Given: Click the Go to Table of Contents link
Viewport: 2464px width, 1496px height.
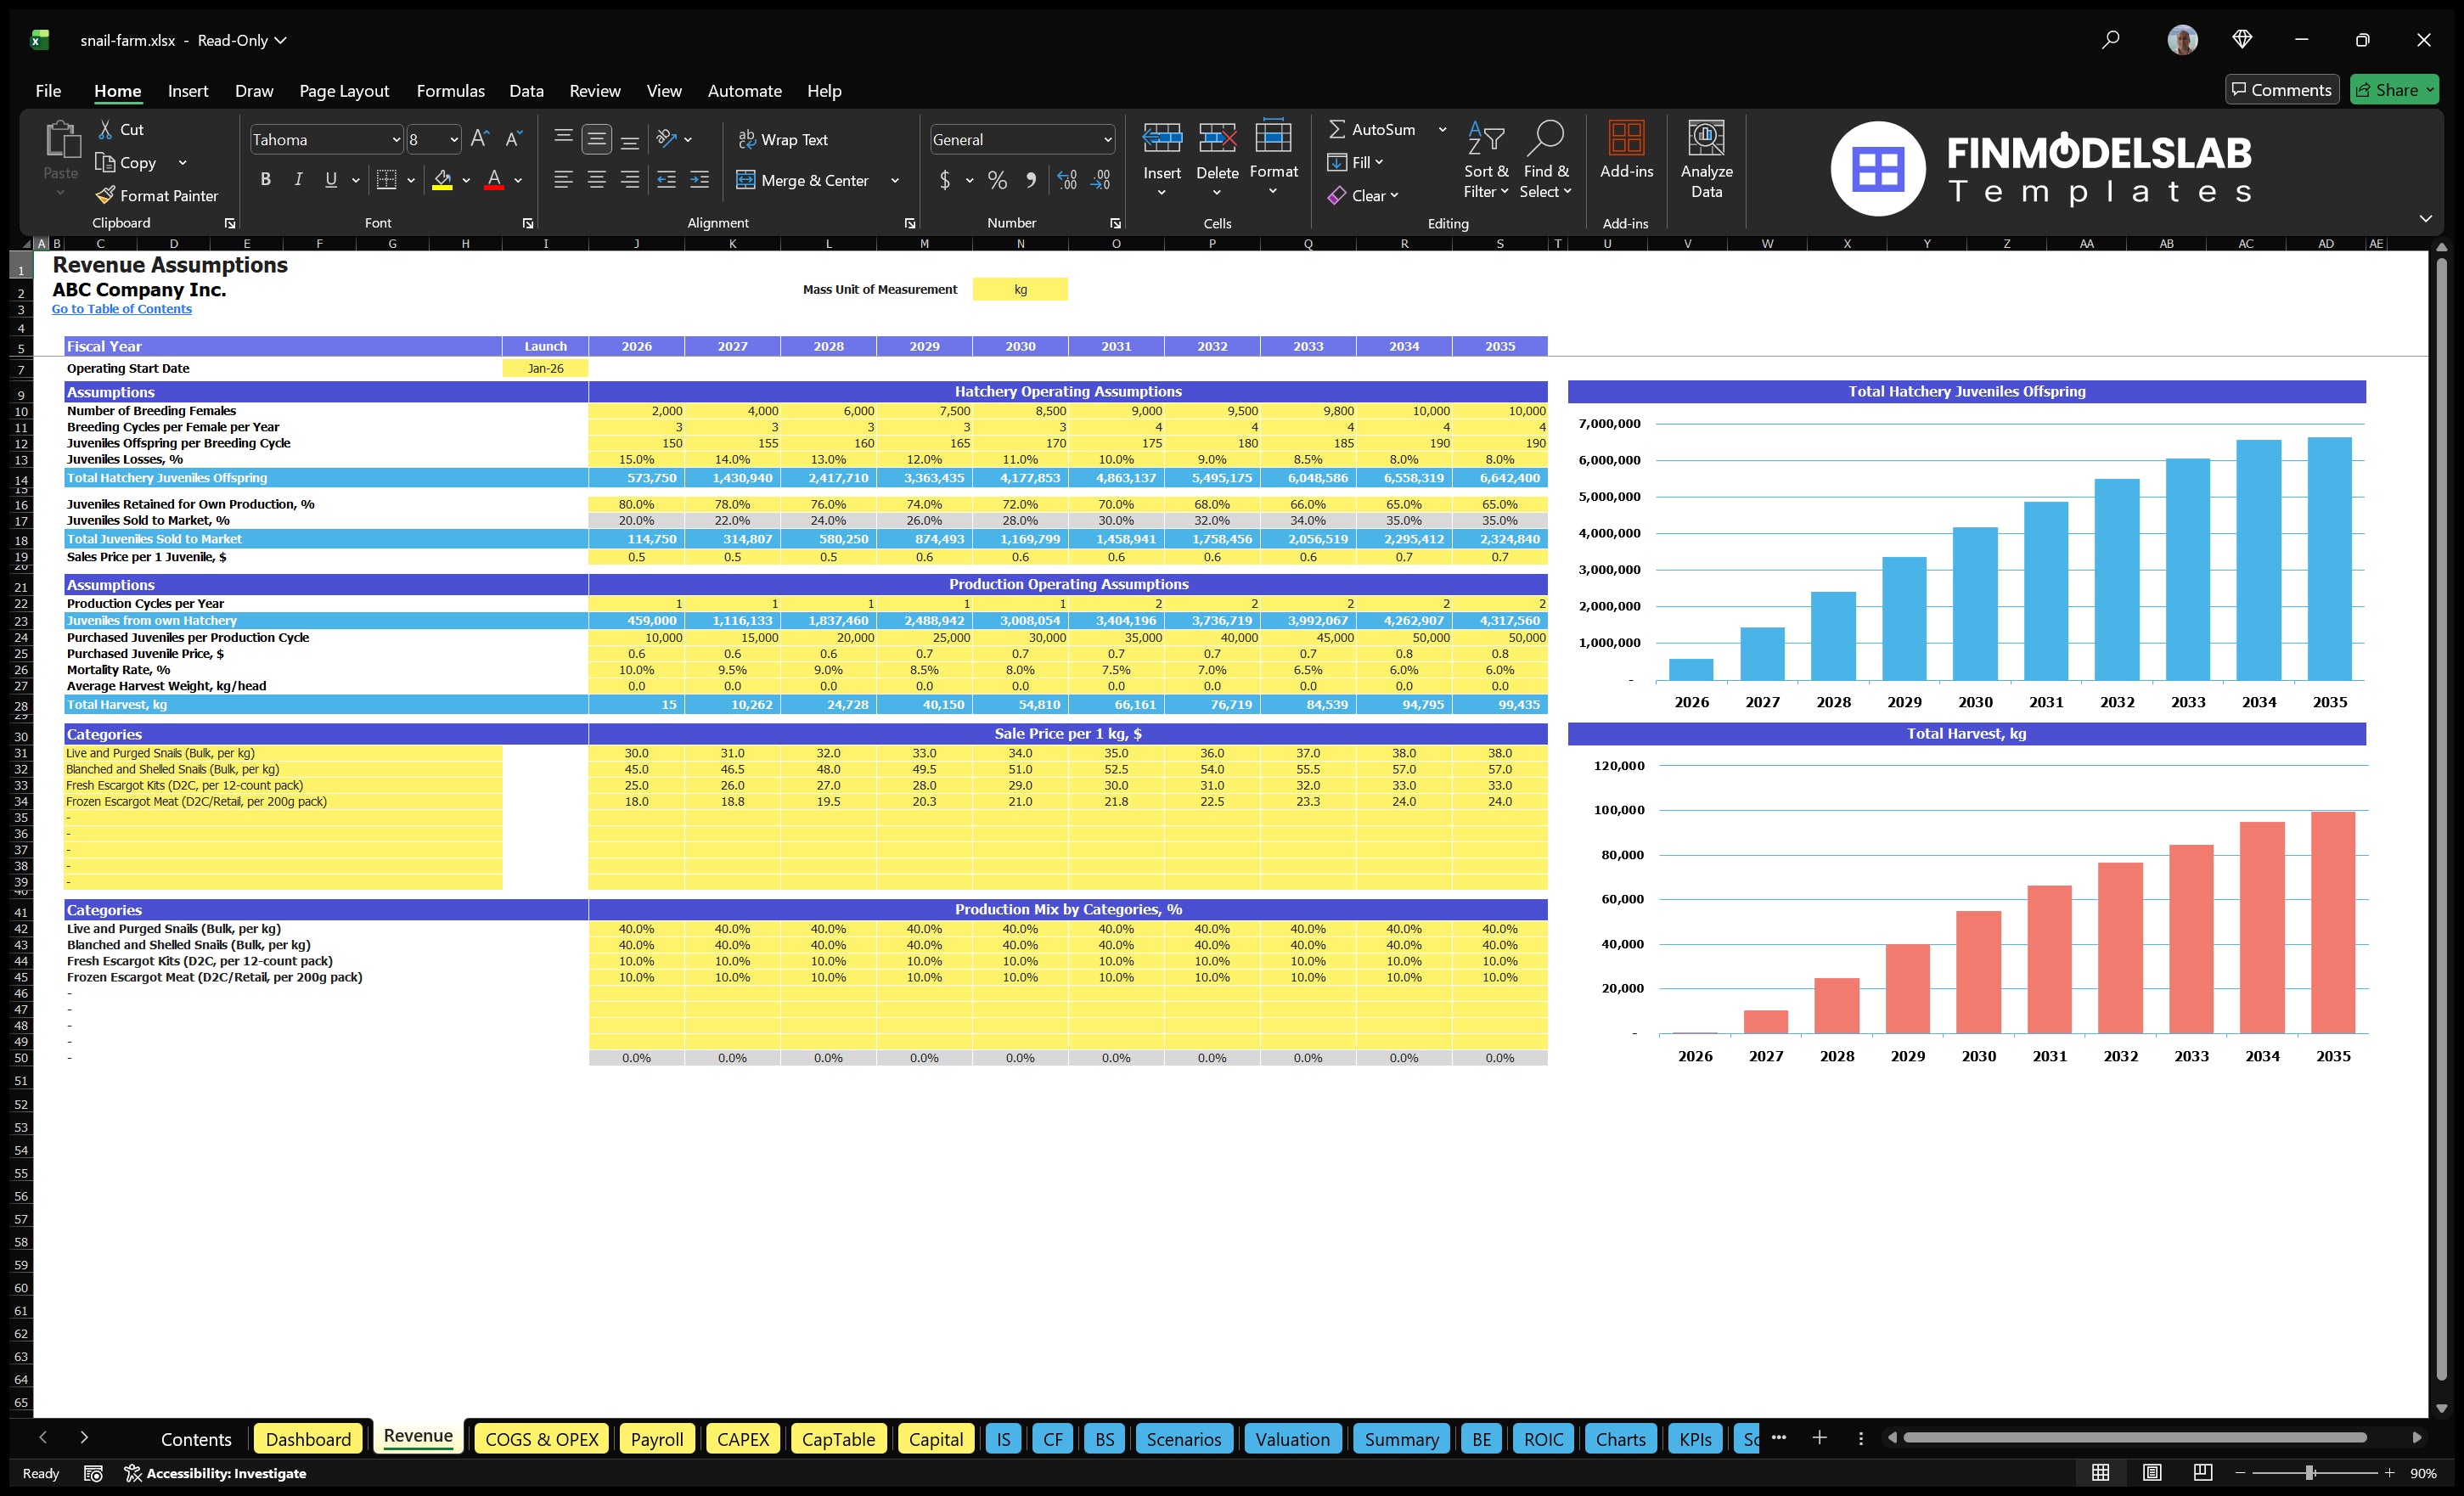Looking at the screenshot, I should [x=122, y=308].
